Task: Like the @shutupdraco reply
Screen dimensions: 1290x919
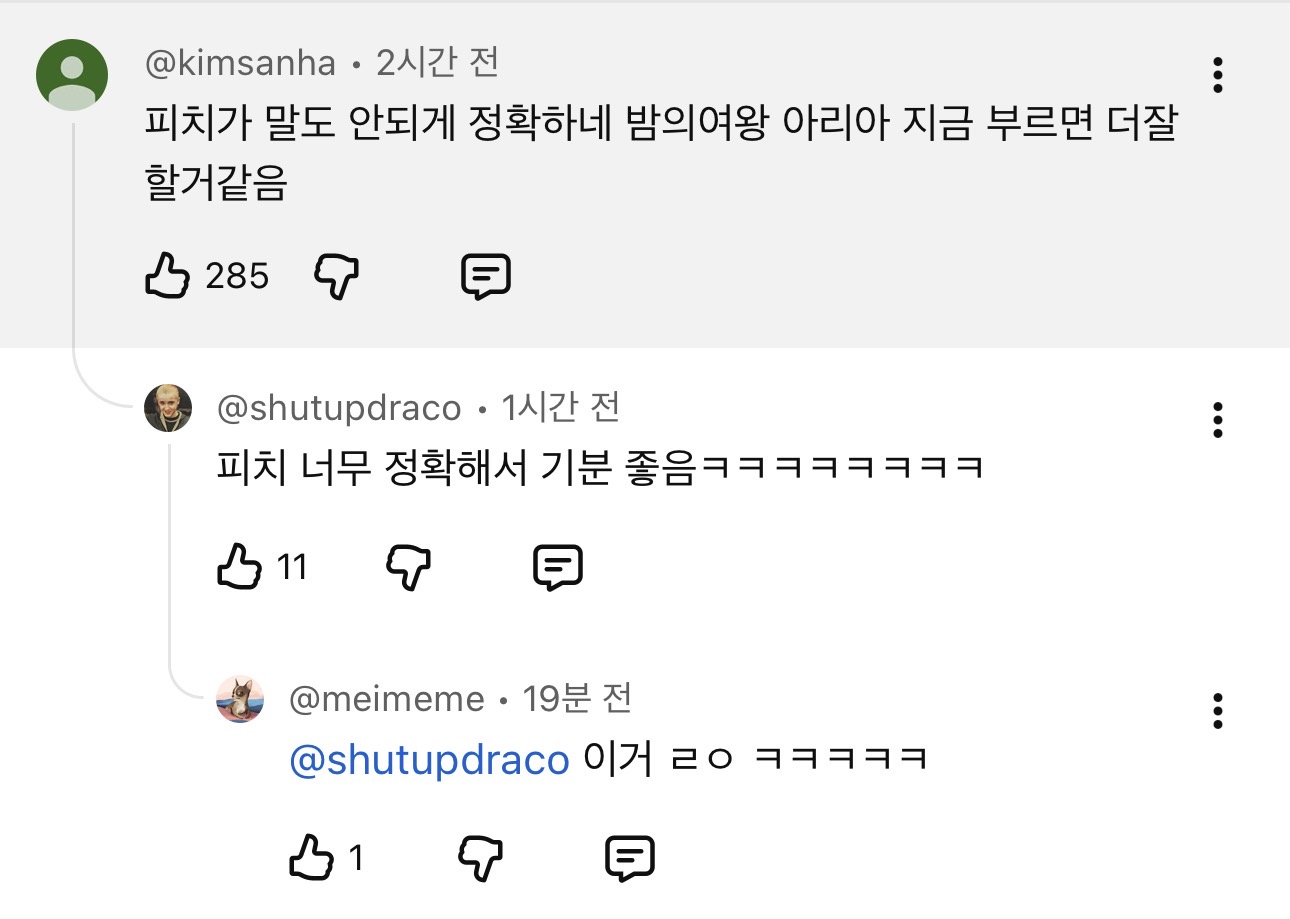Action: pyautogui.click(x=239, y=567)
